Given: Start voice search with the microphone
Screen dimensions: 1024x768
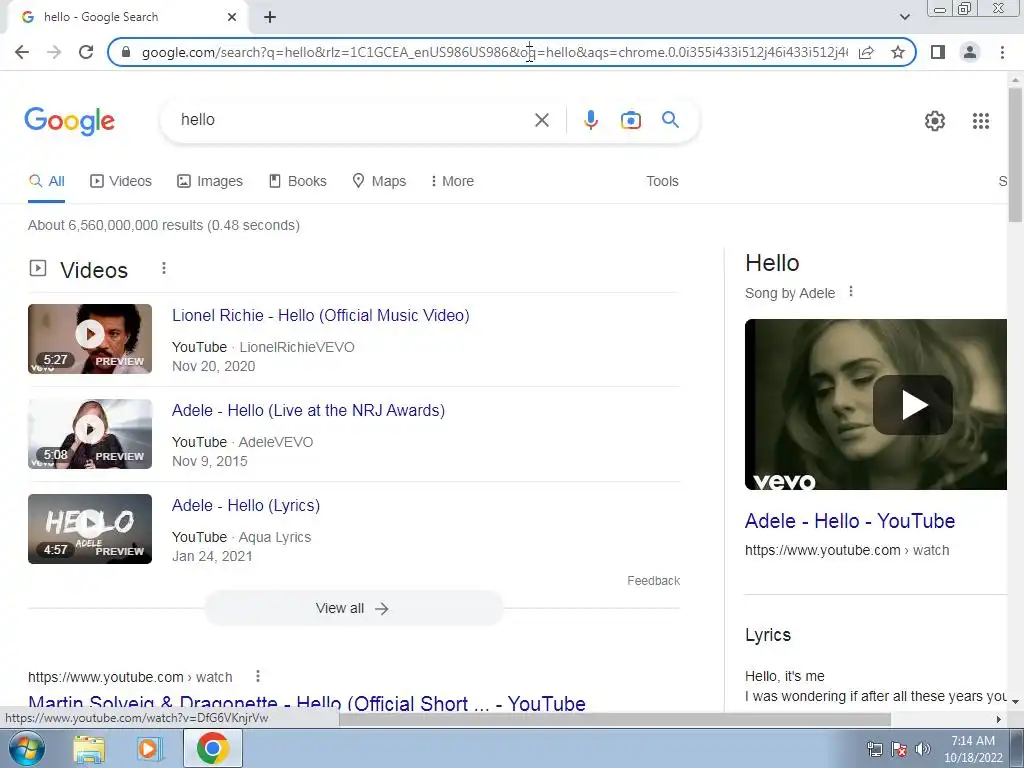Looking at the screenshot, I should pyautogui.click(x=591, y=120).
